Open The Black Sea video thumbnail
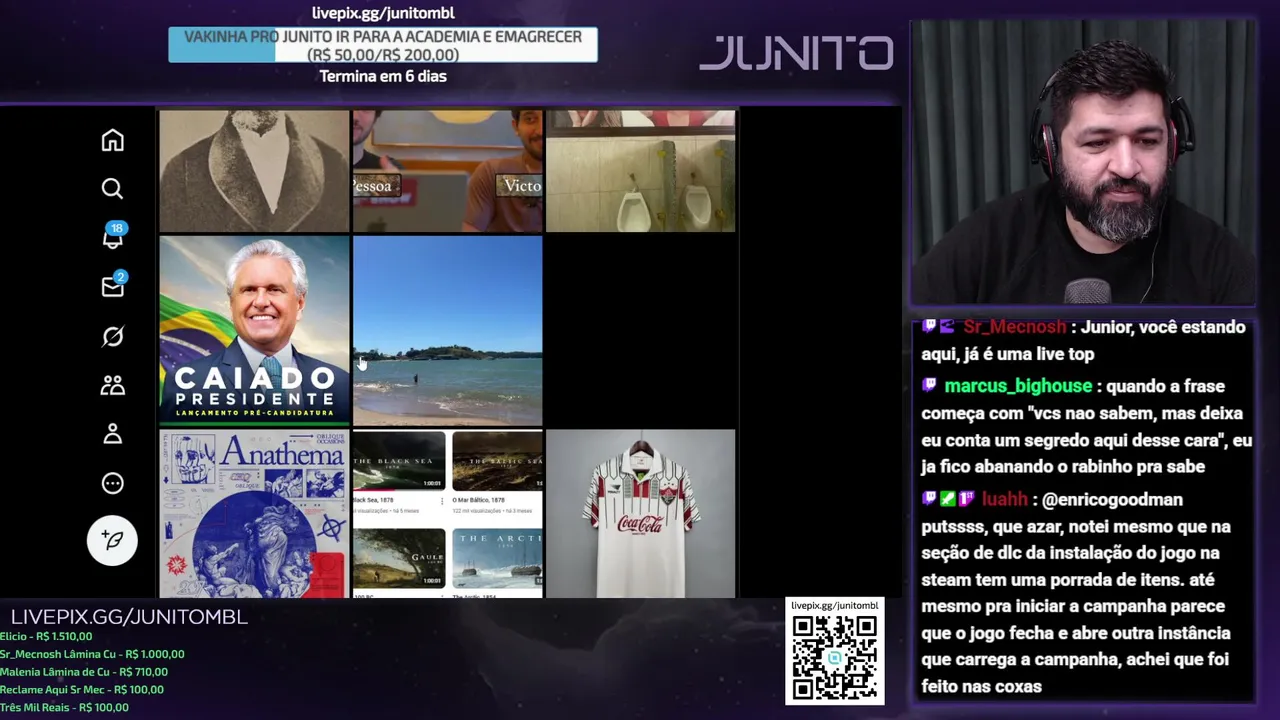Image resolution: width=1280 pixels, height=720 pixels. [399, 460]
